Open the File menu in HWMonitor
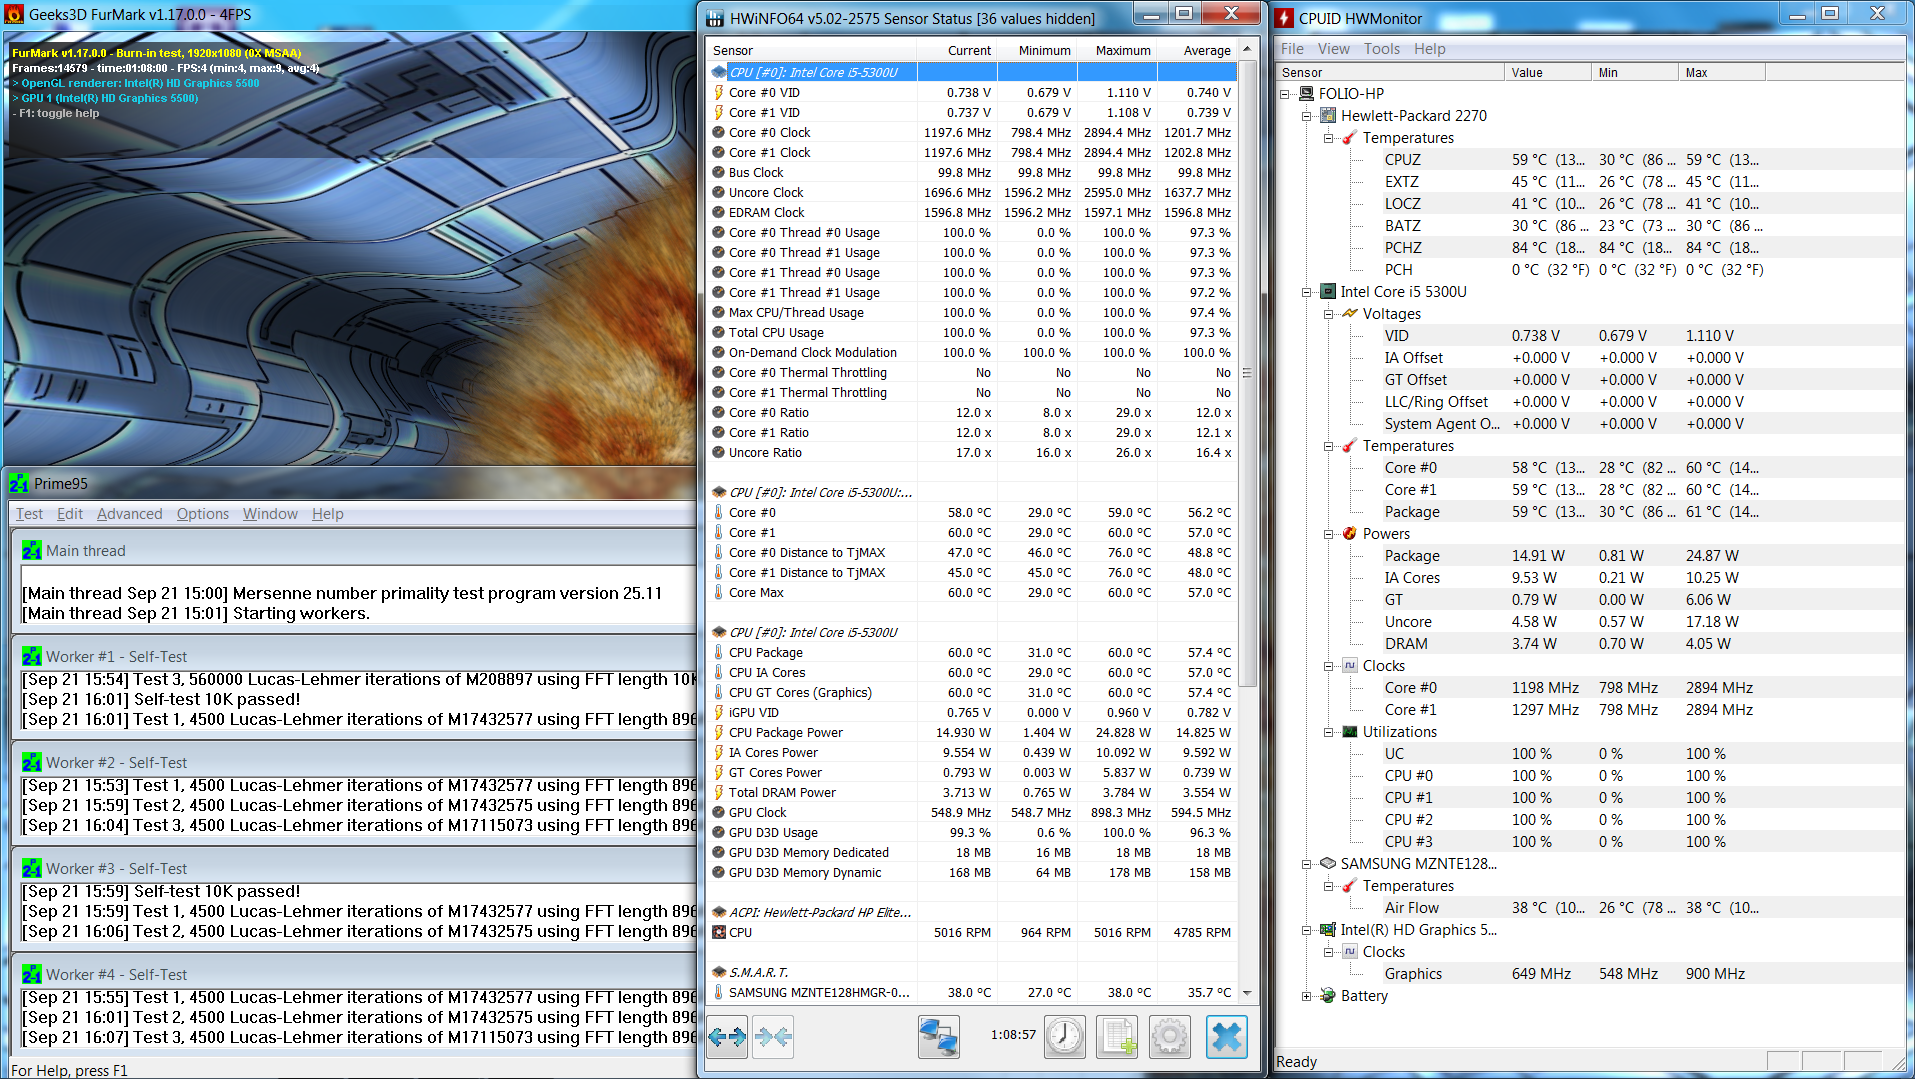 pos(1292,49)
